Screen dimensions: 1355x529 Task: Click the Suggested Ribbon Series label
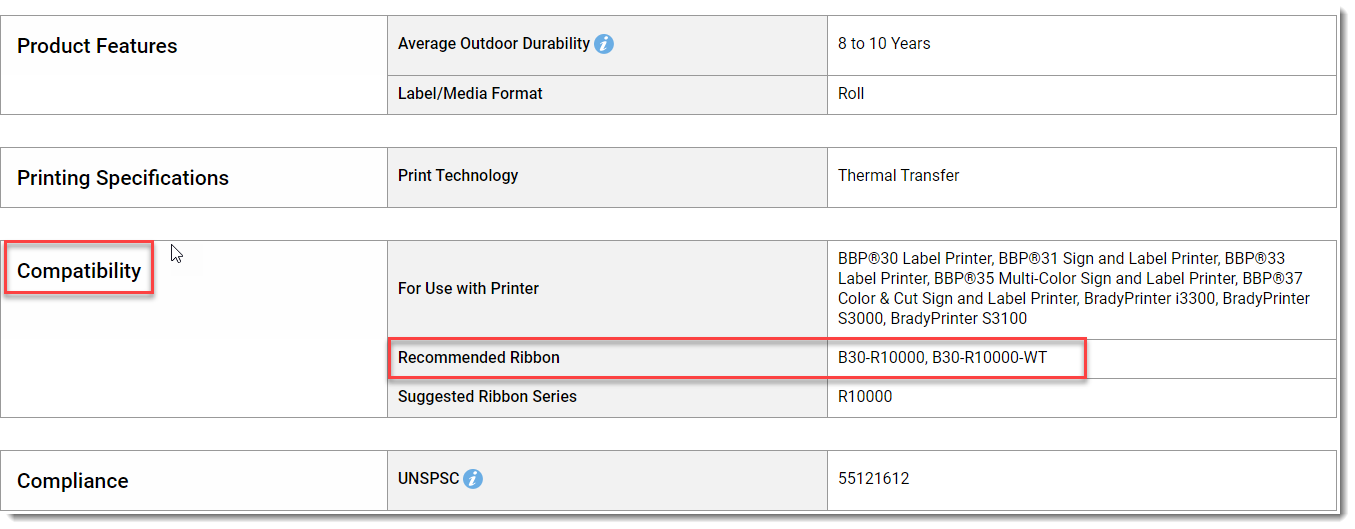(x=487, y=397)
